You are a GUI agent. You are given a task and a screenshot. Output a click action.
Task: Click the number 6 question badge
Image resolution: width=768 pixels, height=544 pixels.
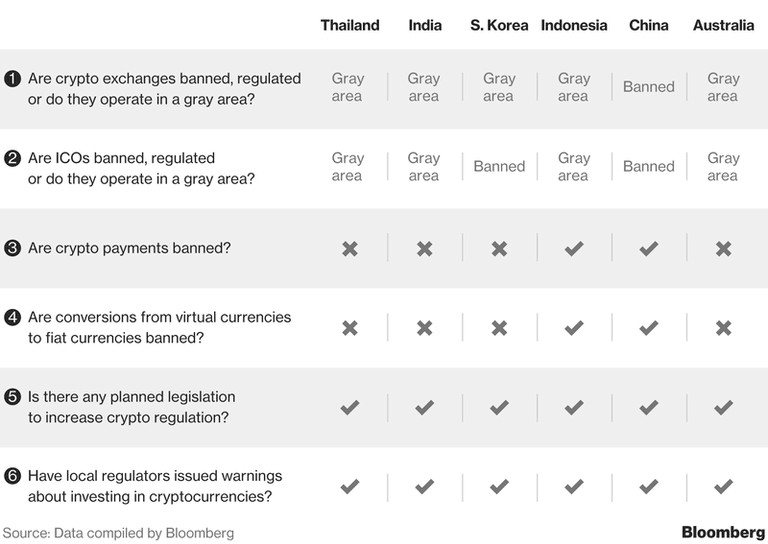point(12,477)
